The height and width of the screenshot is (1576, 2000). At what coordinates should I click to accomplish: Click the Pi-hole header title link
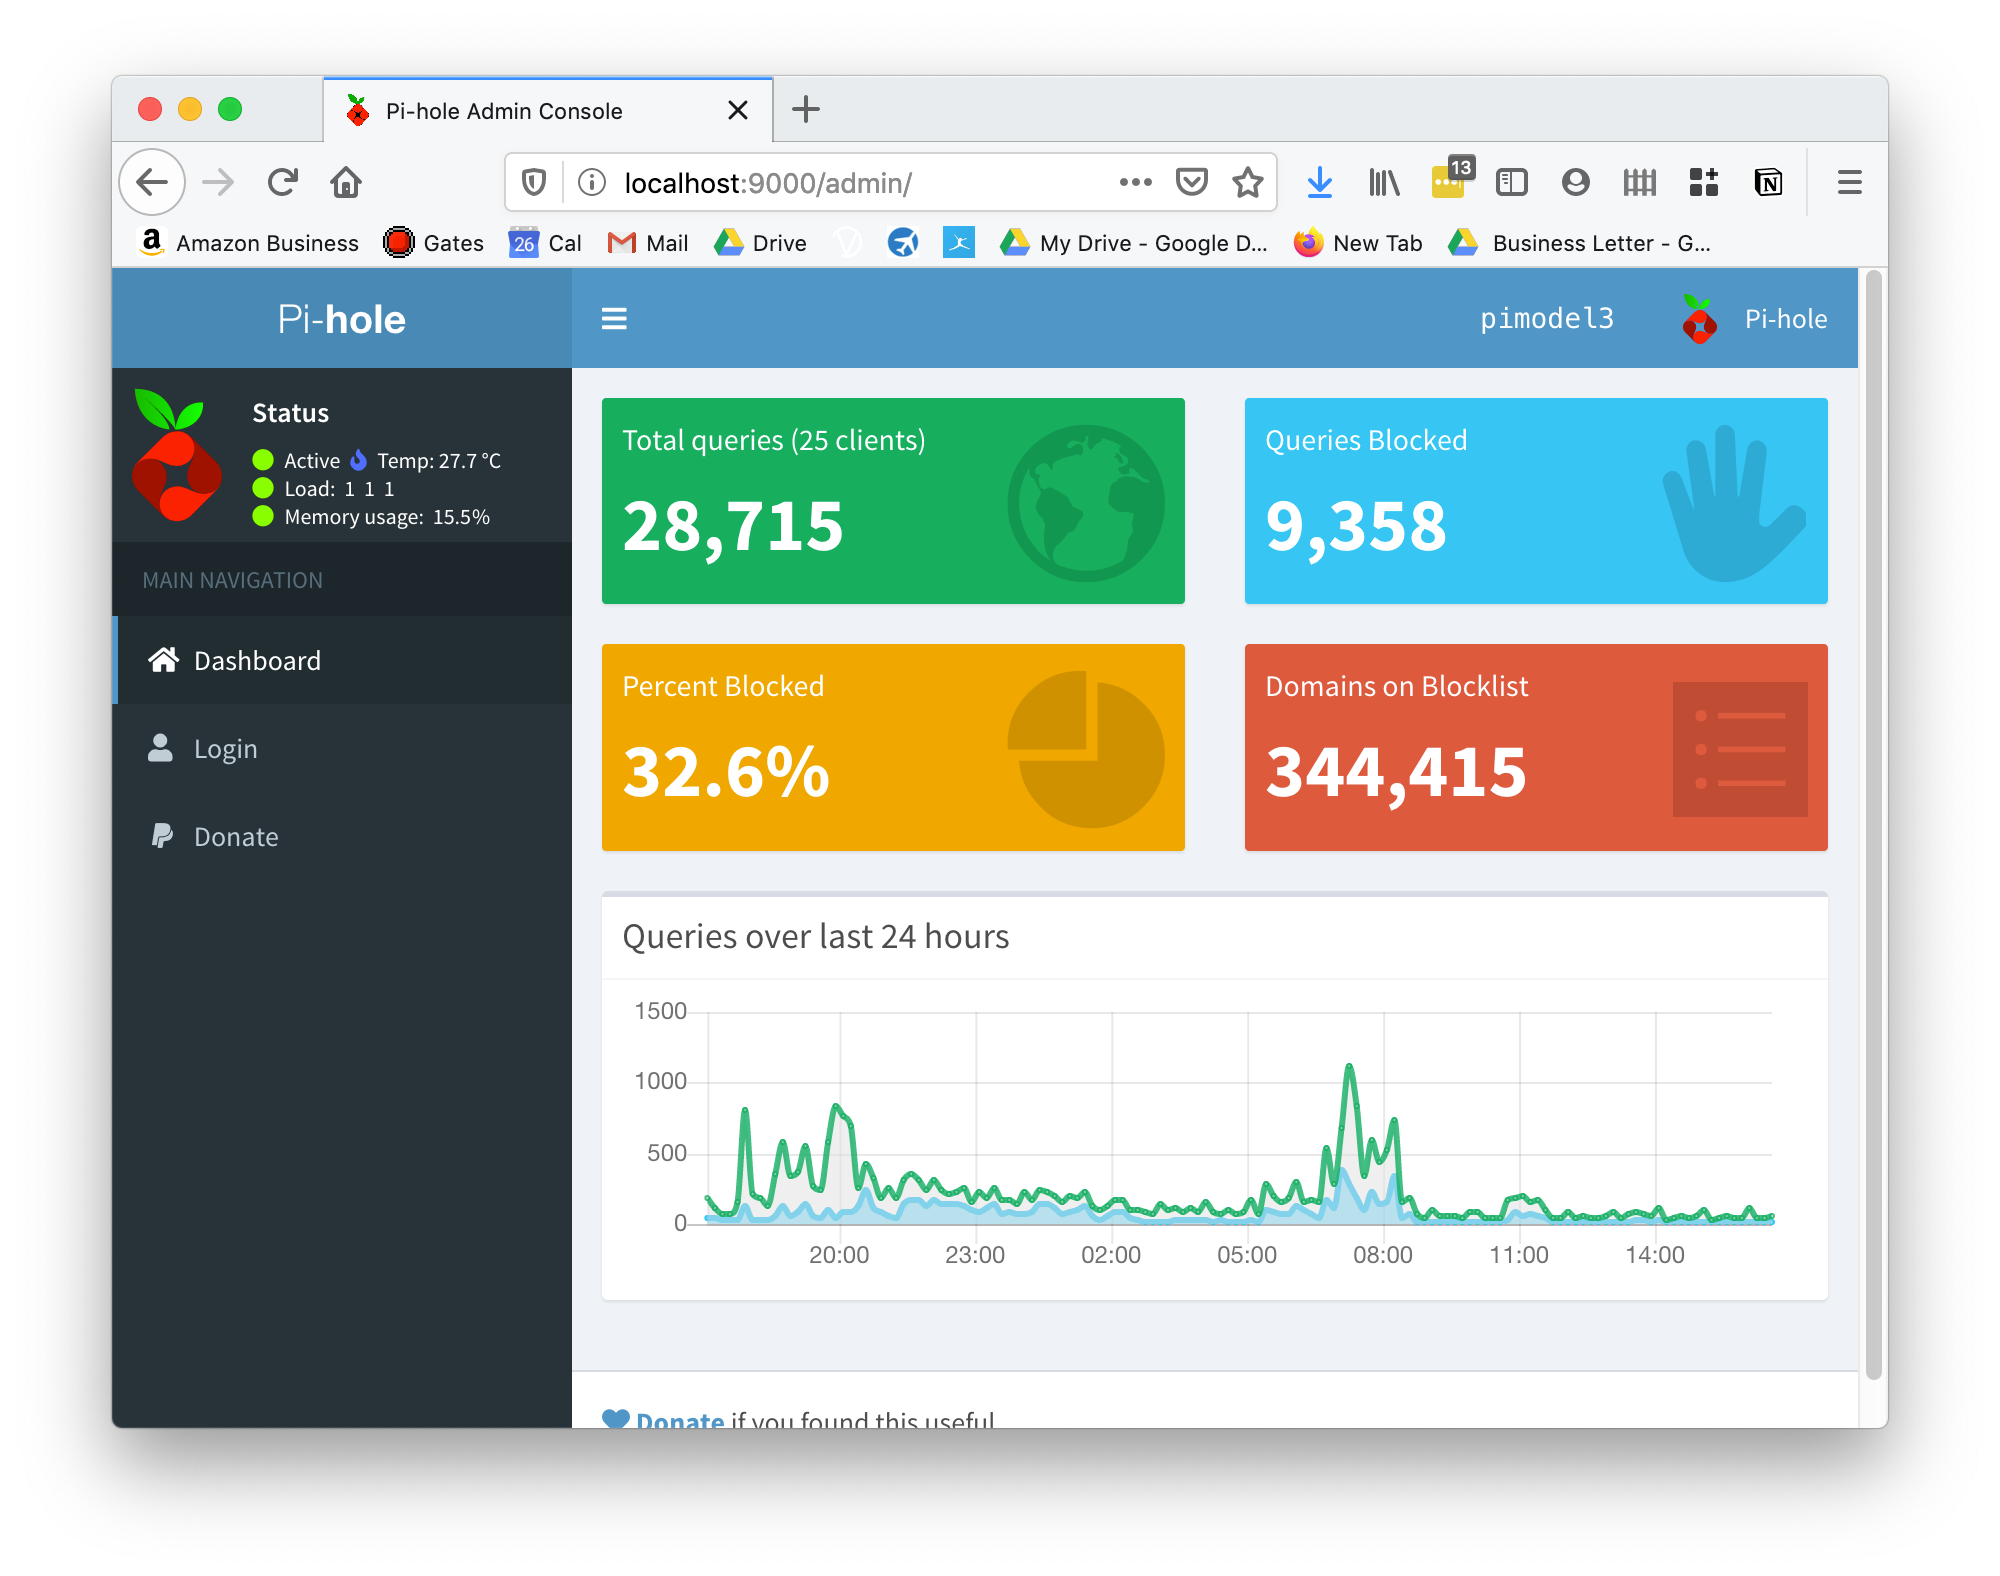pos(341,318)
